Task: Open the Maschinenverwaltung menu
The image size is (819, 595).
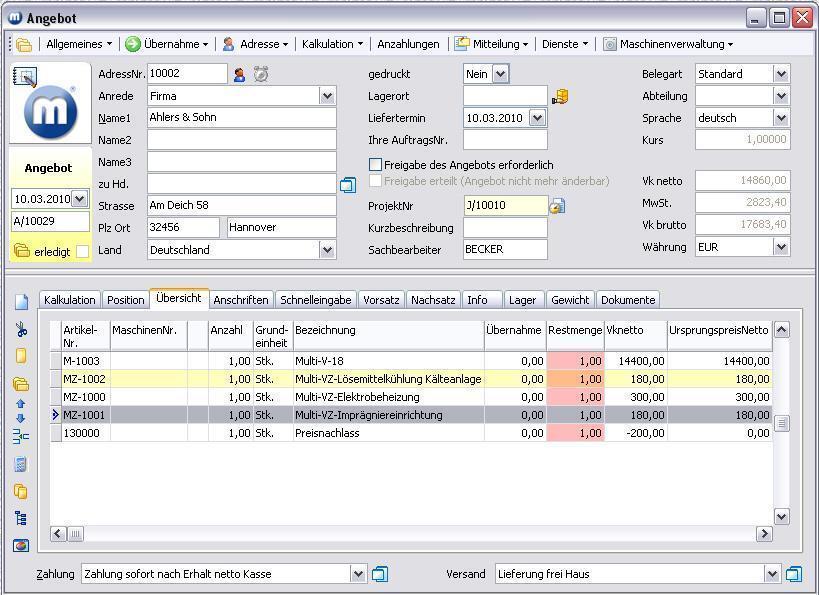Action: pos(669,44)
